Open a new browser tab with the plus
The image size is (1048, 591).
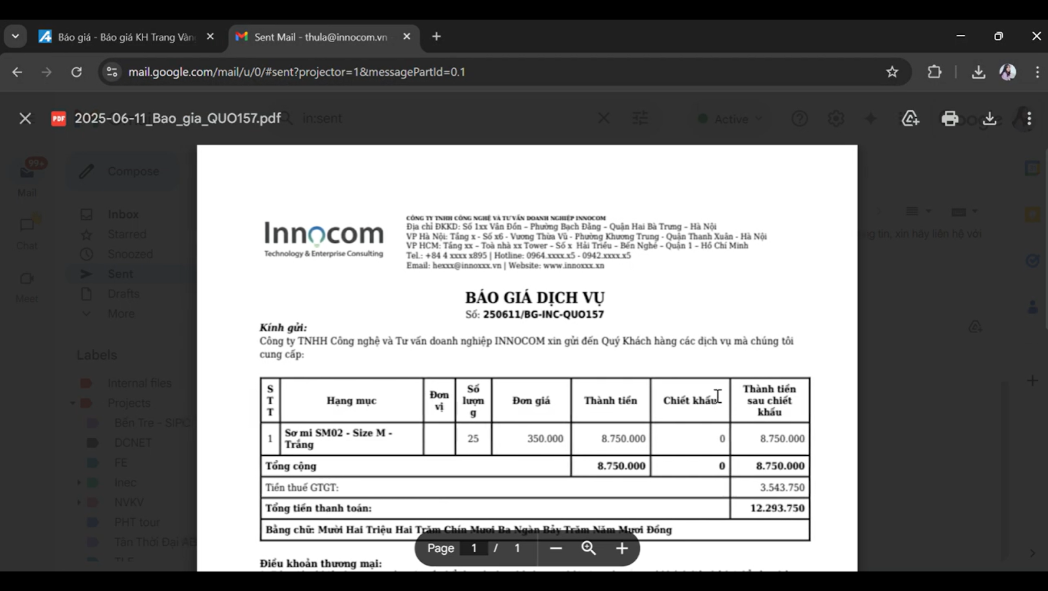(436, 36)
